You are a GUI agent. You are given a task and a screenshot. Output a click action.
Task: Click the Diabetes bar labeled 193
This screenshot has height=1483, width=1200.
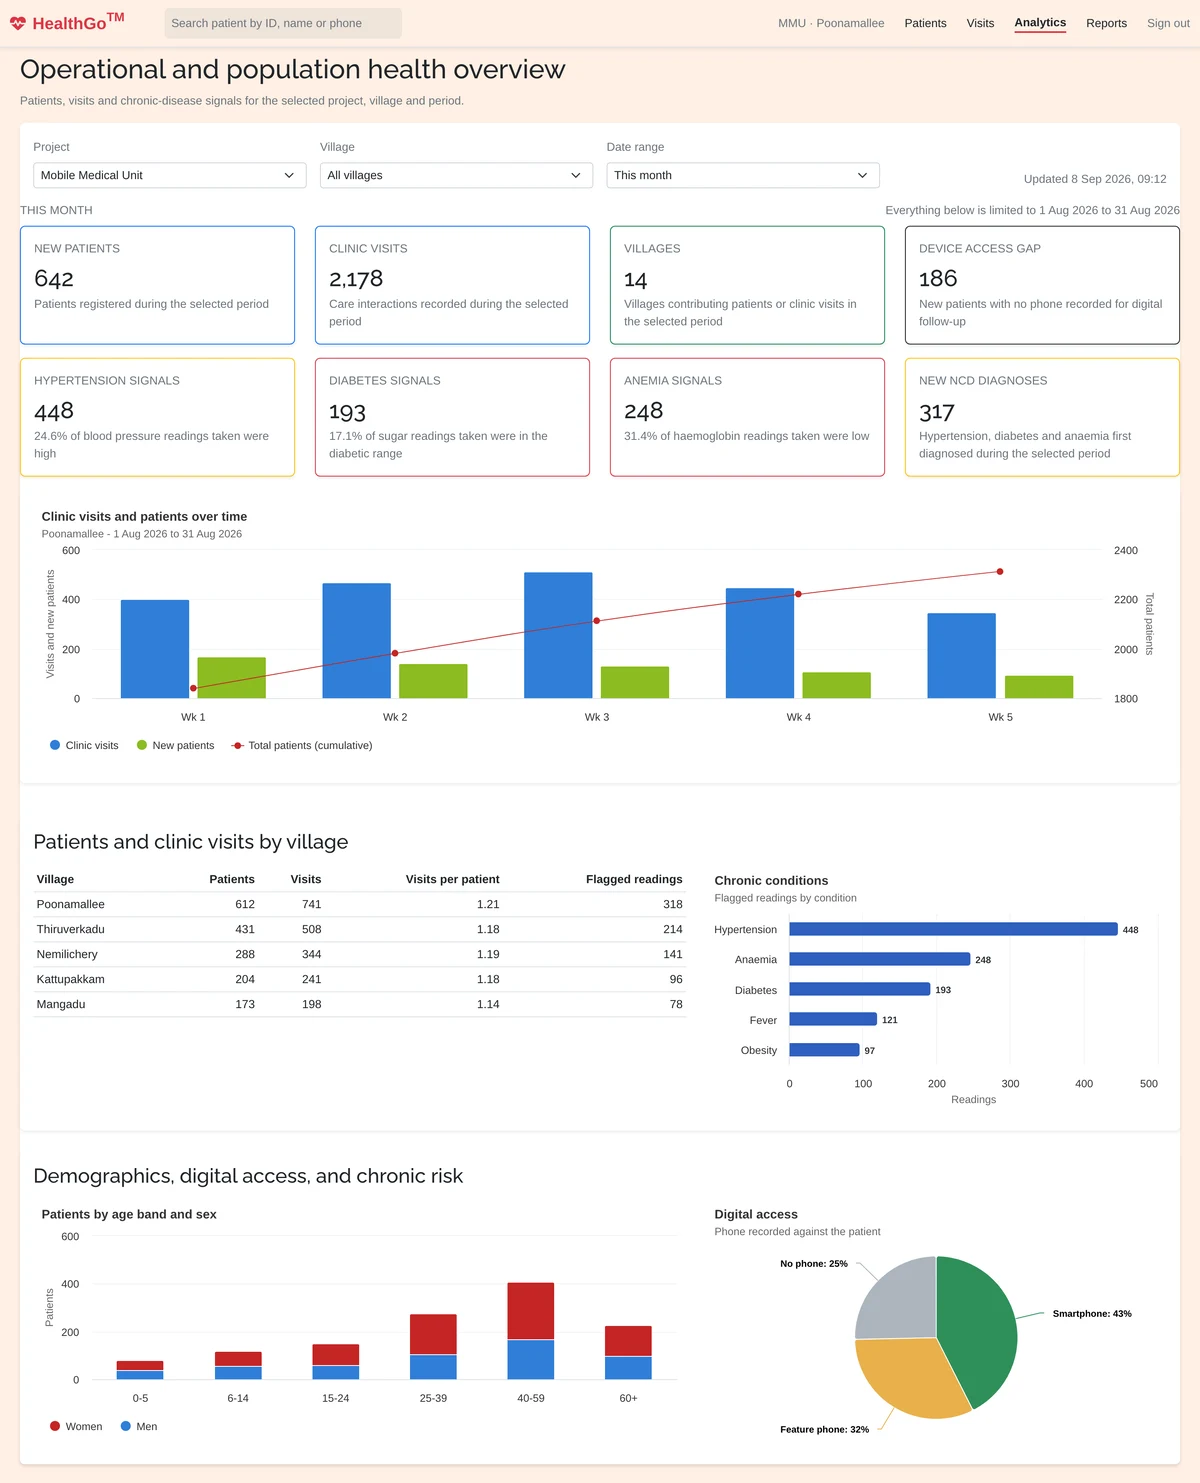860,989
